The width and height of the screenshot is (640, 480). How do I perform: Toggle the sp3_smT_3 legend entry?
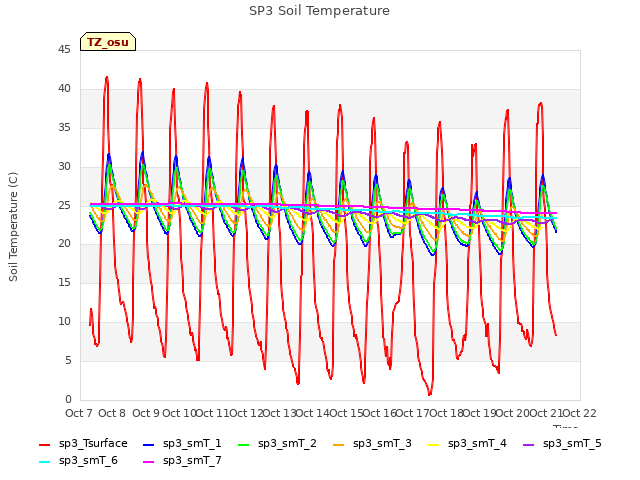coord(372,444)
